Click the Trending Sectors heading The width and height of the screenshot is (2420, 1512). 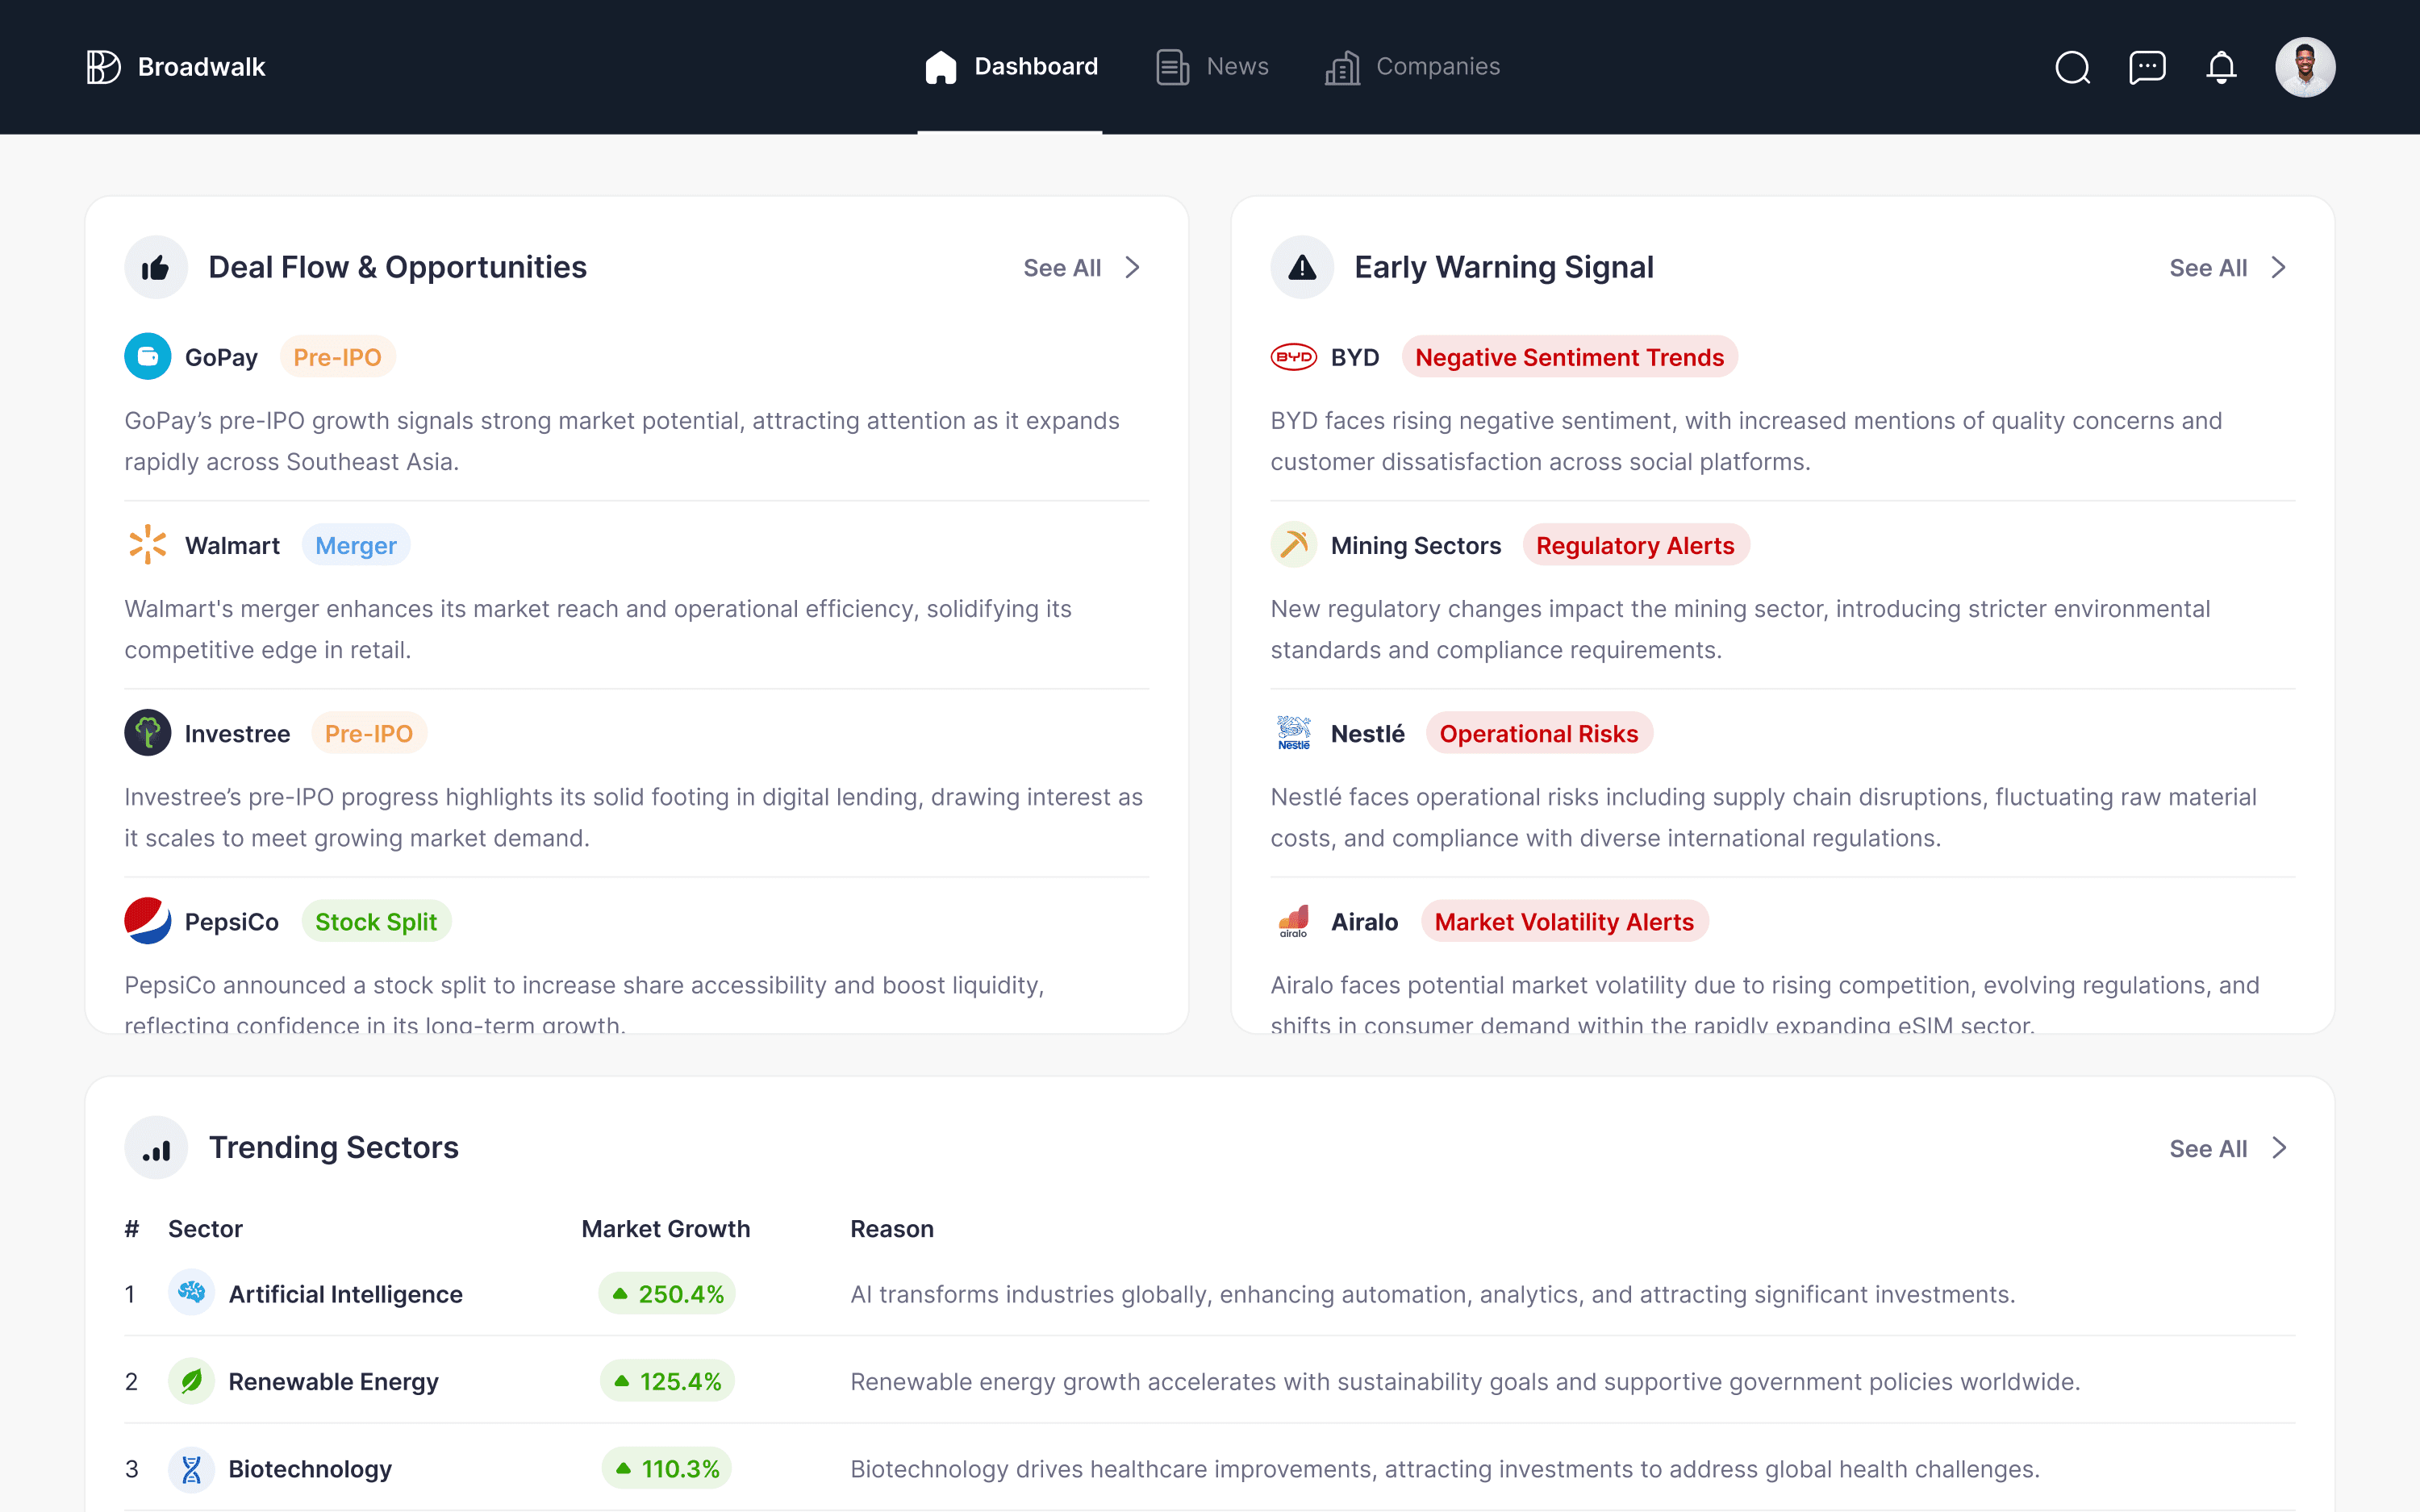(333, 1147)
